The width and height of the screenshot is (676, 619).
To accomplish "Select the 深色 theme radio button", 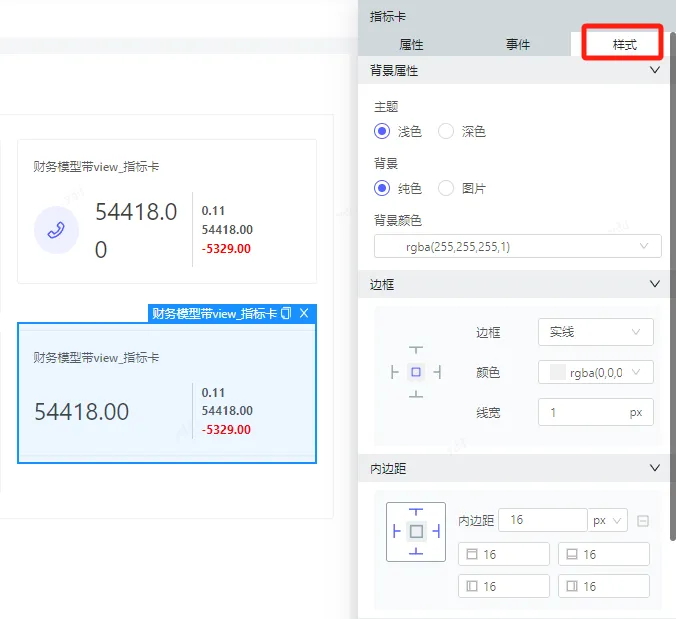I will pyautogui.click(x=446, y=131).
